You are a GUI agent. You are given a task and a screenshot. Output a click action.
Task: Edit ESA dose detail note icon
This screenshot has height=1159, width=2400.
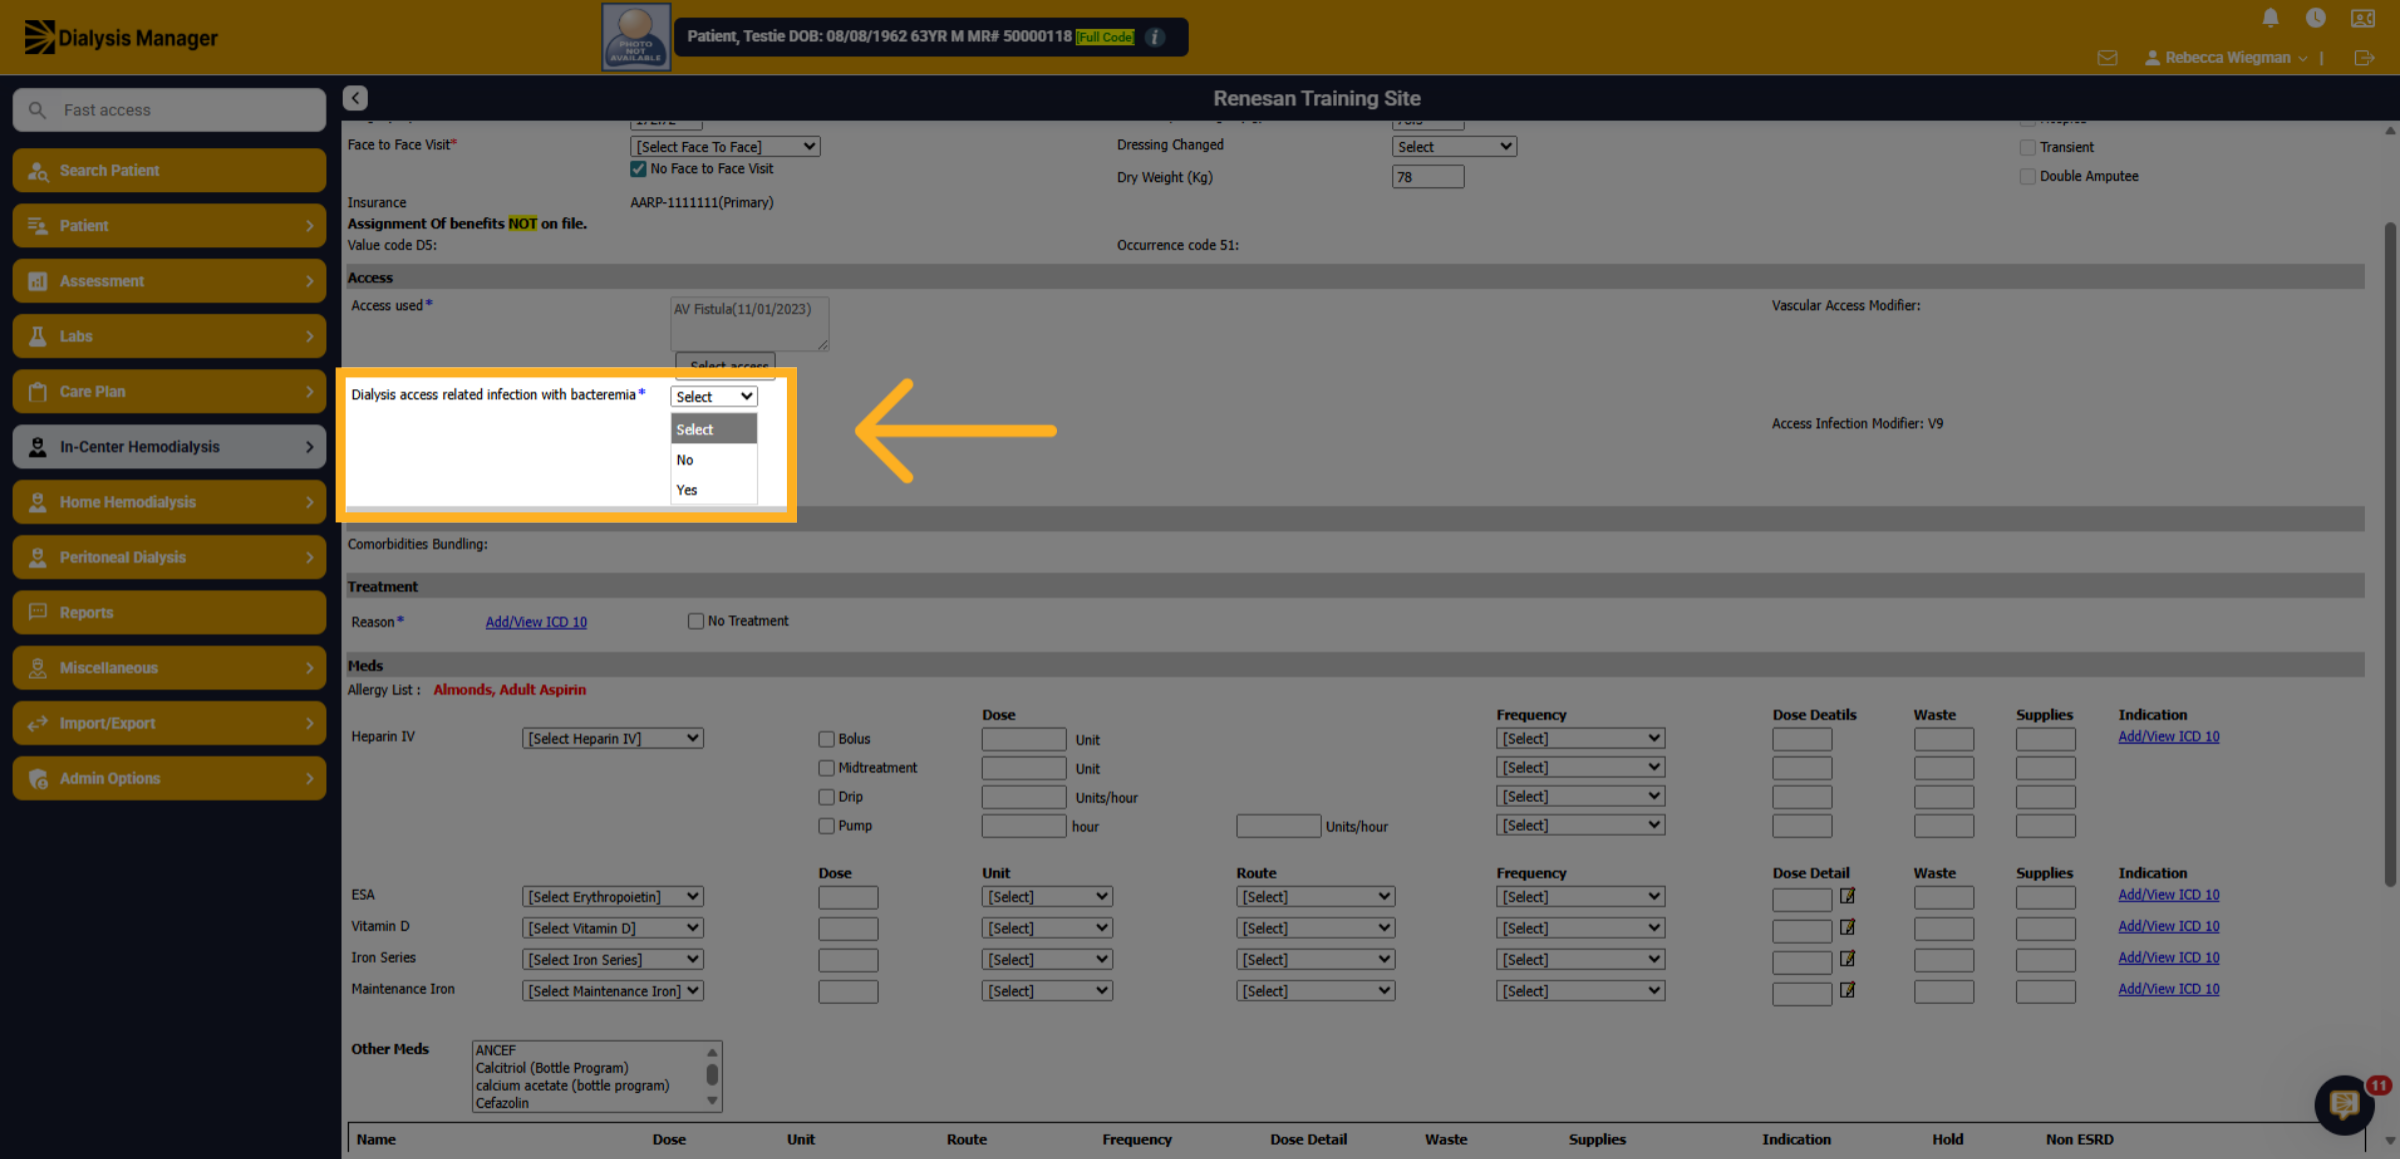[x=1847, y=896]
